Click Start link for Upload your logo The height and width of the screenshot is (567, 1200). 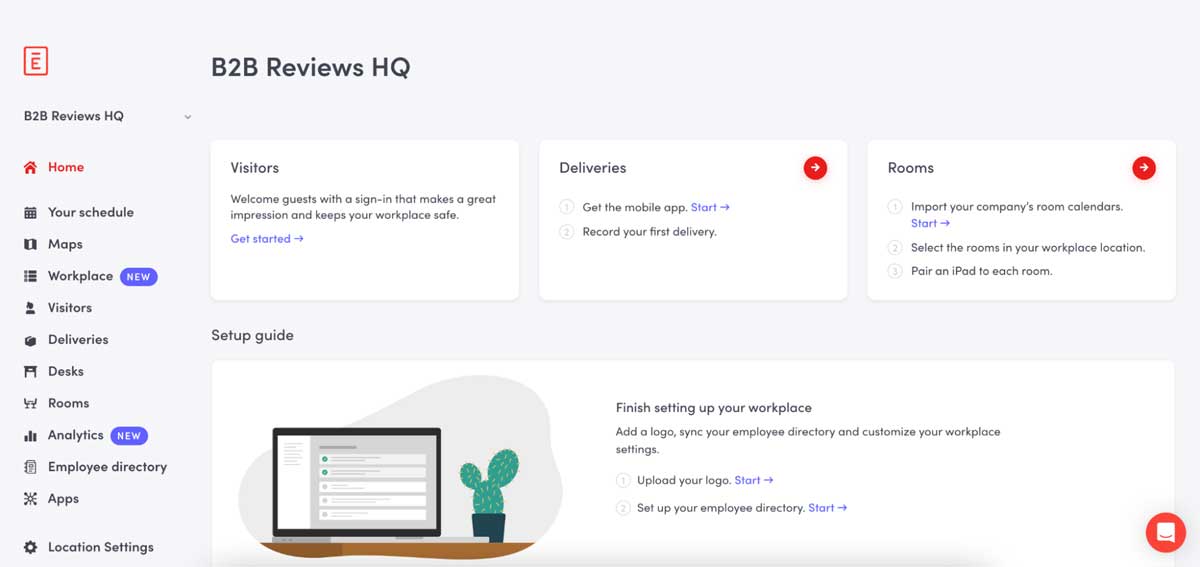click(x=754, y=481)
